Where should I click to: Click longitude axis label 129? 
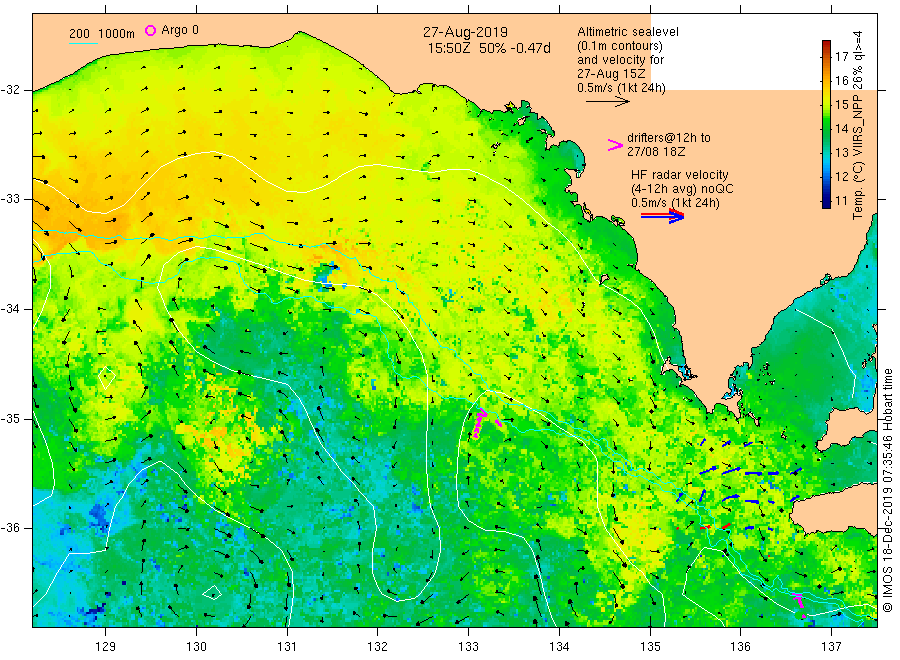coord(106,647)
